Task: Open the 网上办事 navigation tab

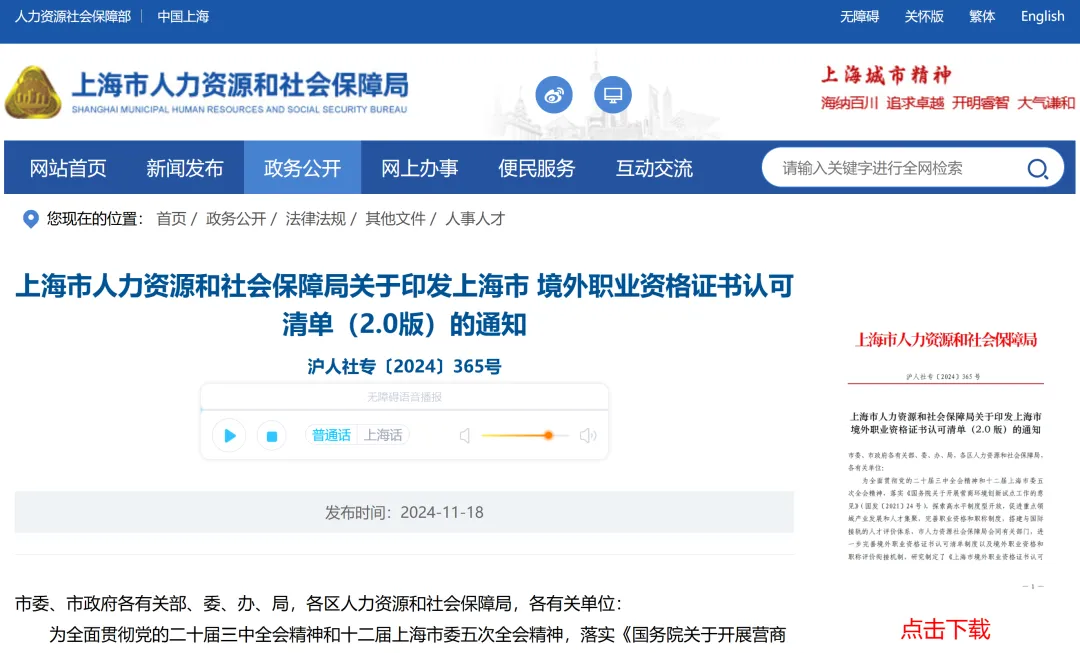Action: point(419,168)
